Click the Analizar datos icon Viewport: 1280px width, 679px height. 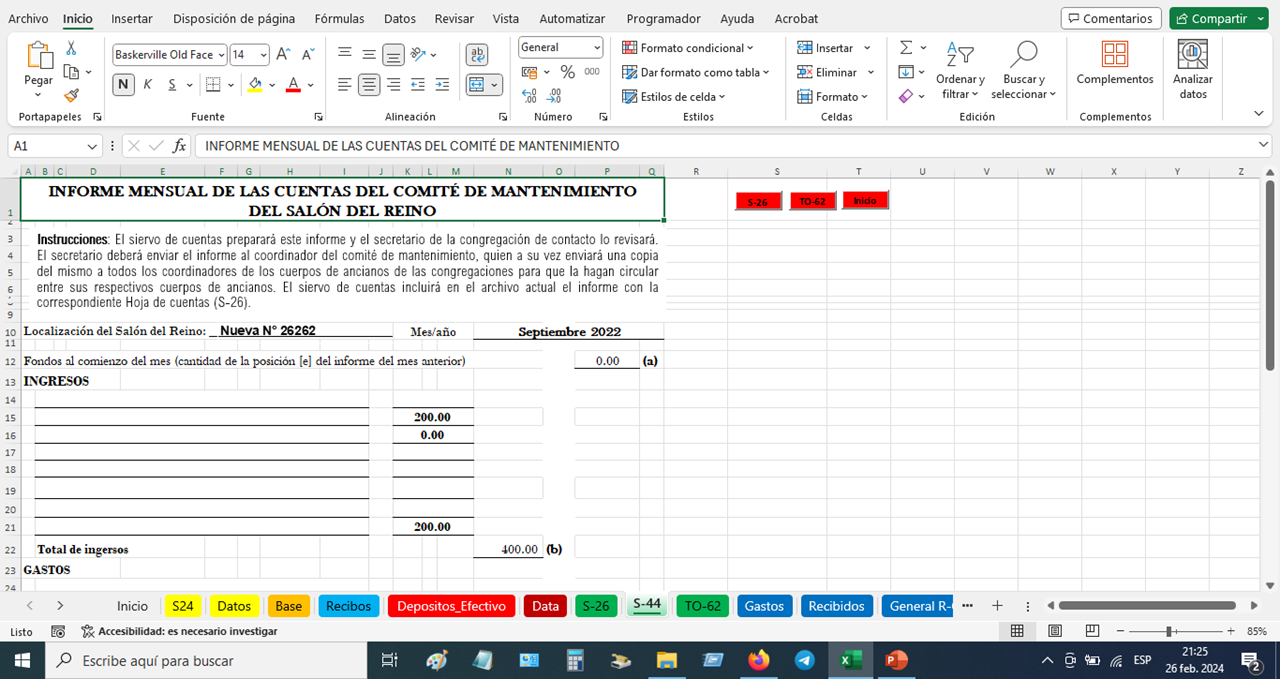point(1193,53)
